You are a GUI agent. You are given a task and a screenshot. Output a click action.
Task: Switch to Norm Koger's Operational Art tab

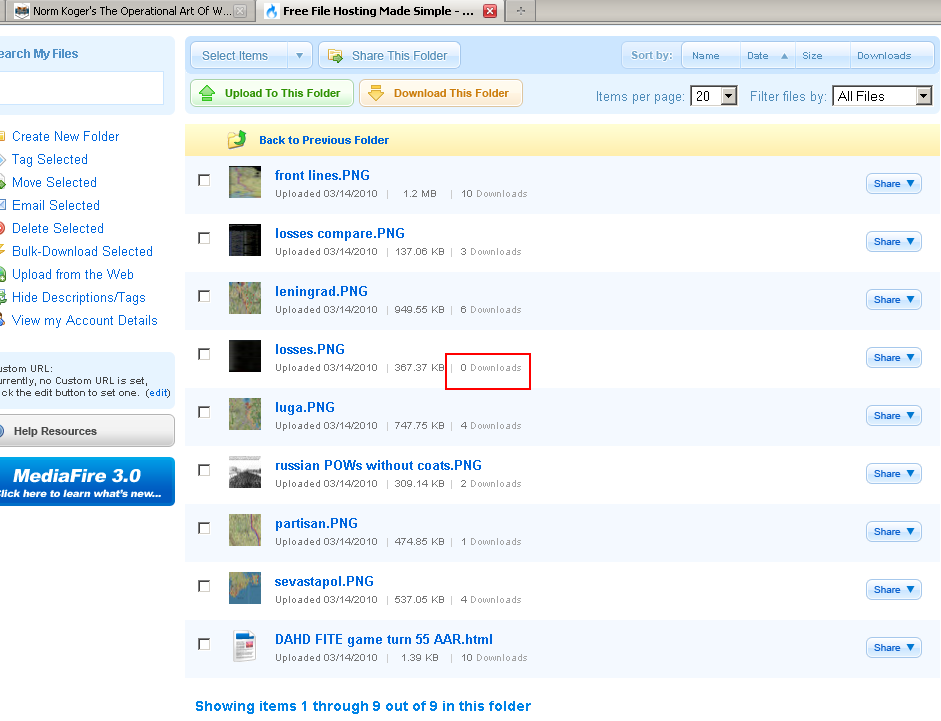[129, 11]
